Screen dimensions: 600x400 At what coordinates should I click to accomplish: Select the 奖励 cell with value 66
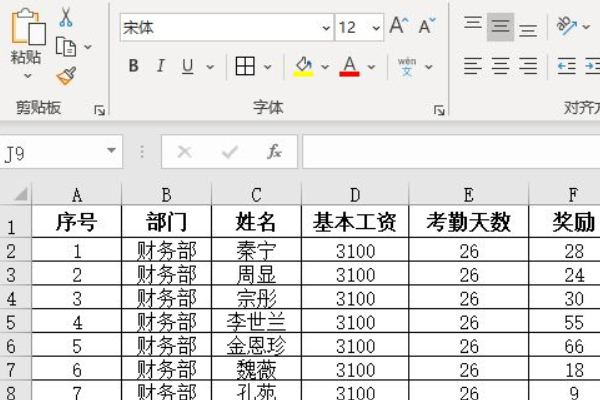click(x=565, y=345)
